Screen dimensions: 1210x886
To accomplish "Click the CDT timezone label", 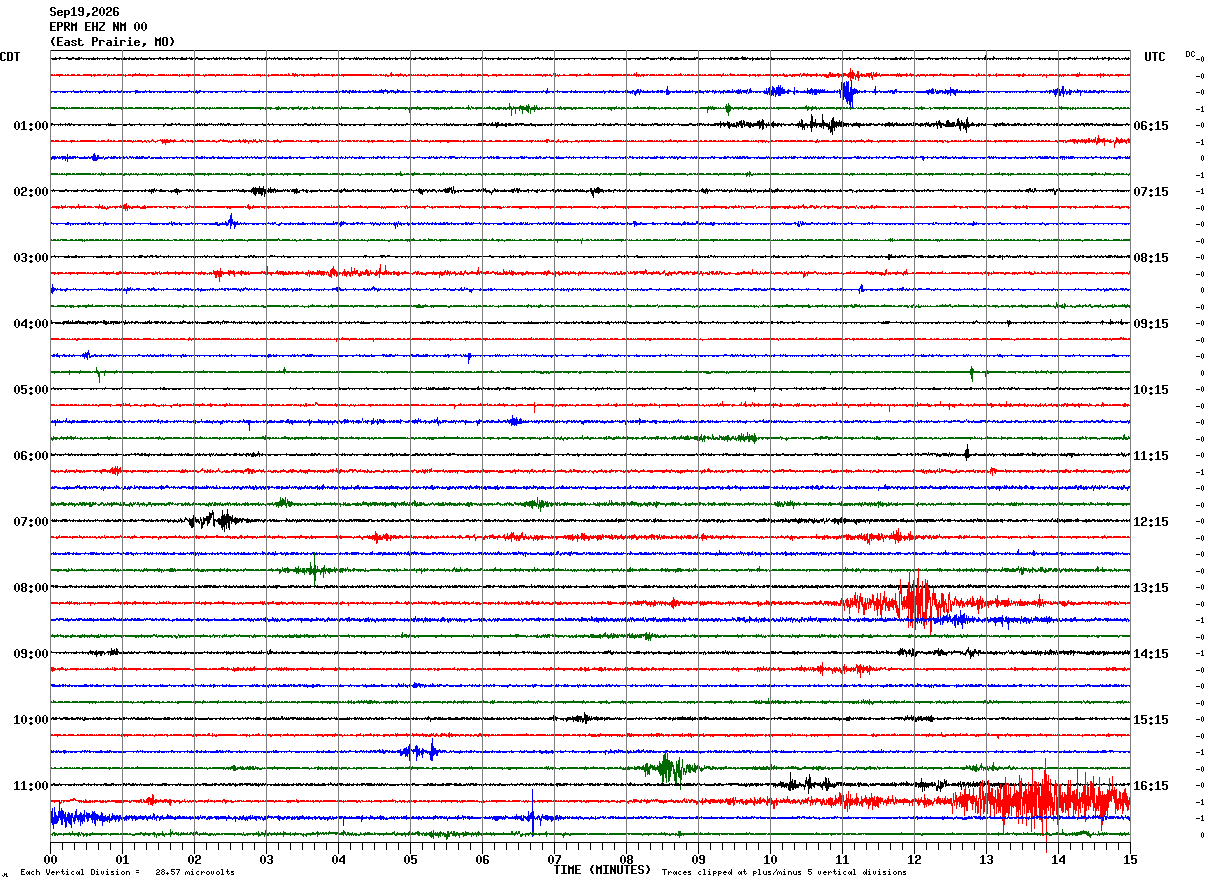I will point(10,57).
